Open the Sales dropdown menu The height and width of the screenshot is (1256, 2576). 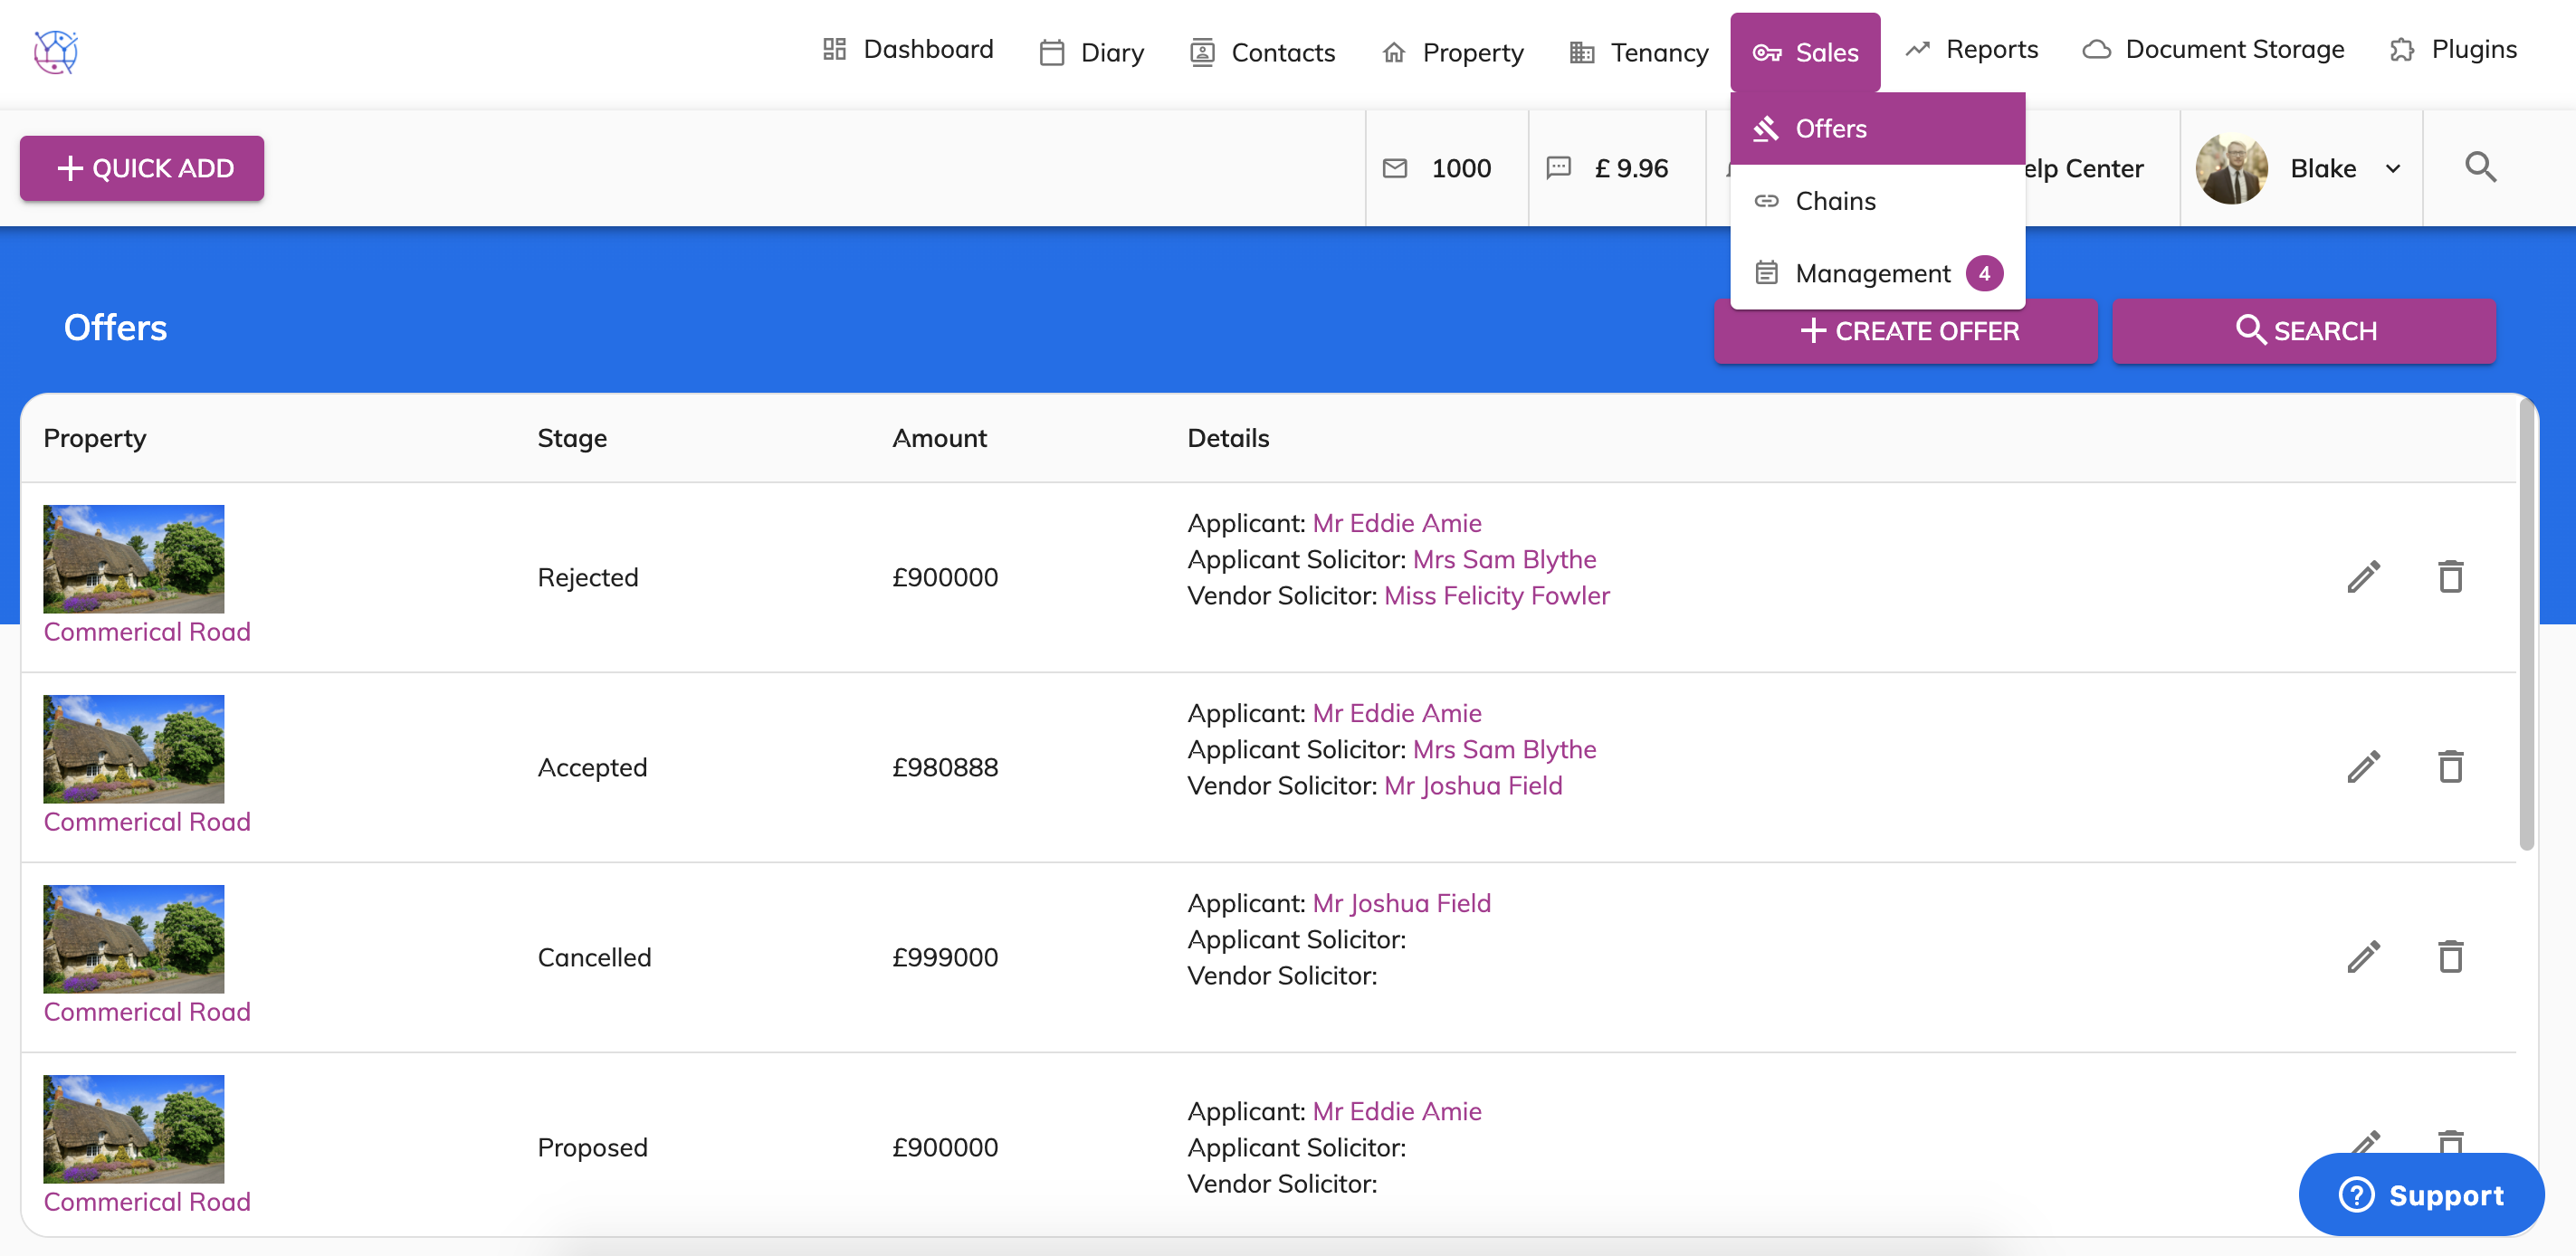click(1805, 52)
